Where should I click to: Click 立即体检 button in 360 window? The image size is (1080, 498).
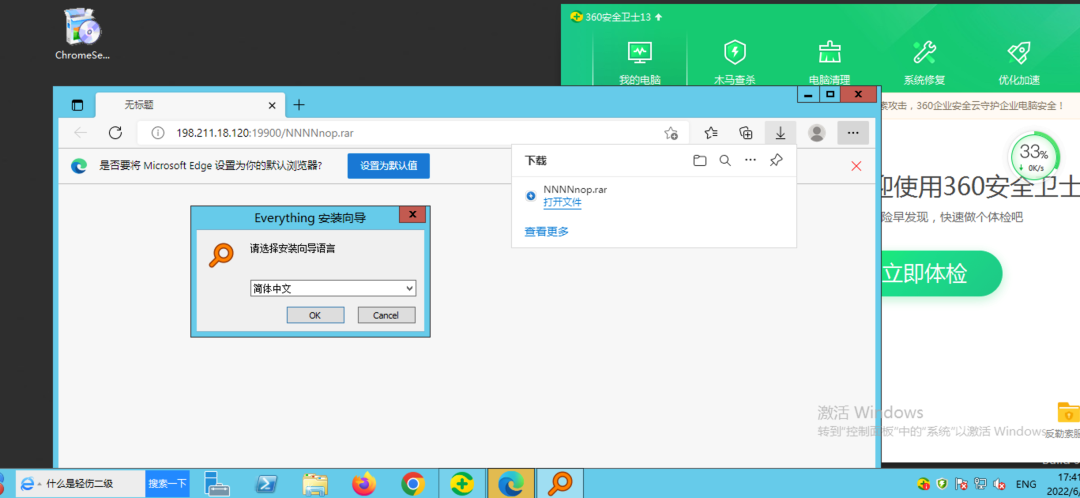942,273
